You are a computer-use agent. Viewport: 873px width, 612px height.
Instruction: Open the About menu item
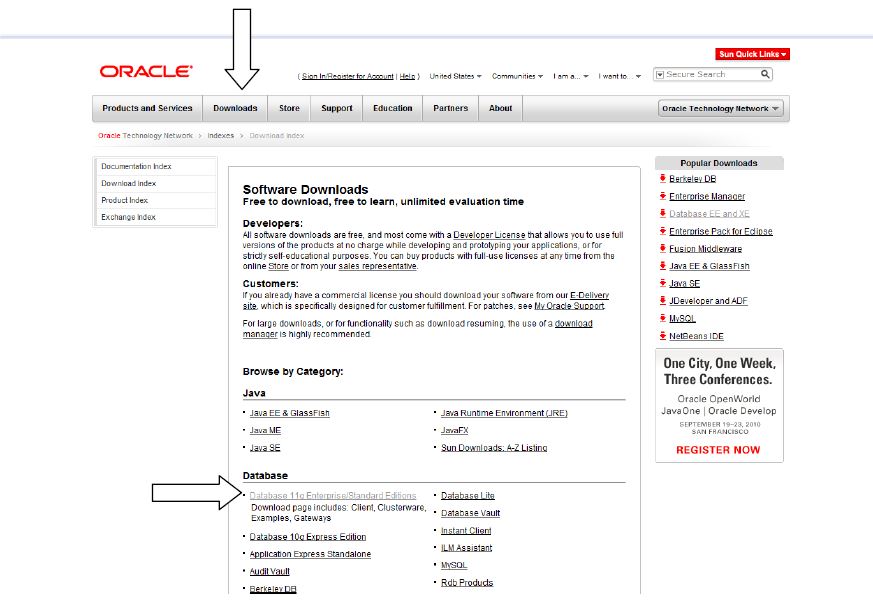(x=501, y=108)
